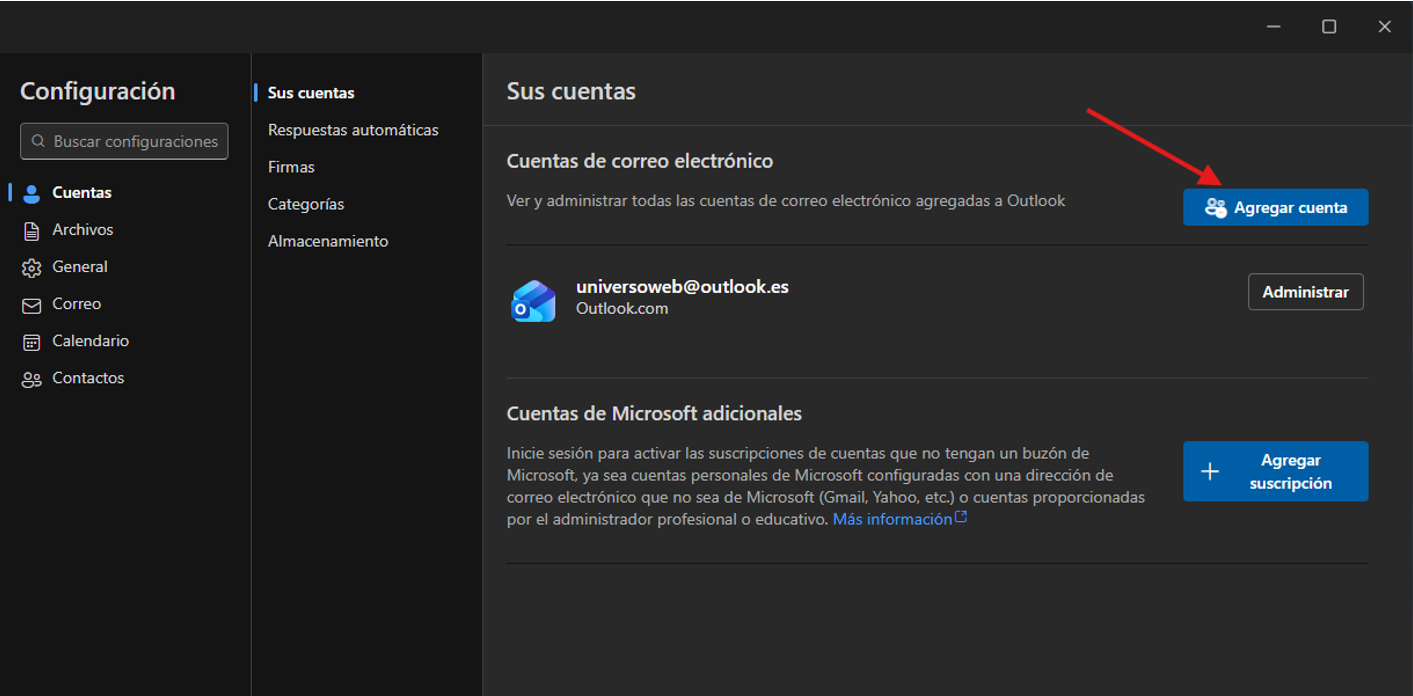This screenshot has height=696, width=1413.
Task: Click the magnifier icon in search box
Action: click(x=39, y=142)
